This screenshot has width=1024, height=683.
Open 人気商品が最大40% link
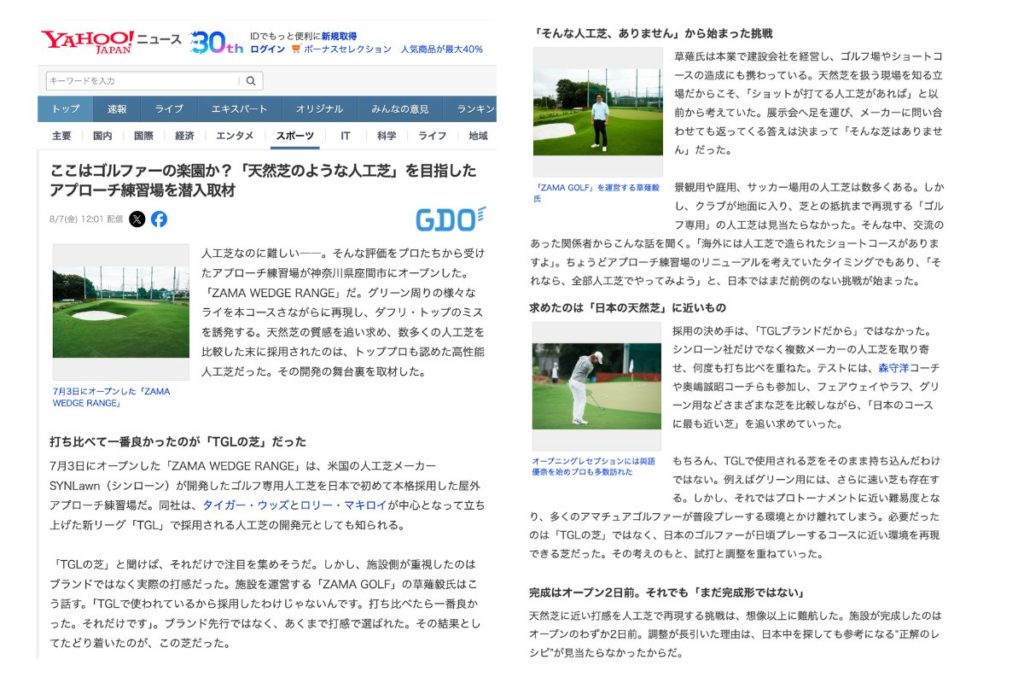tap(441, 49)
